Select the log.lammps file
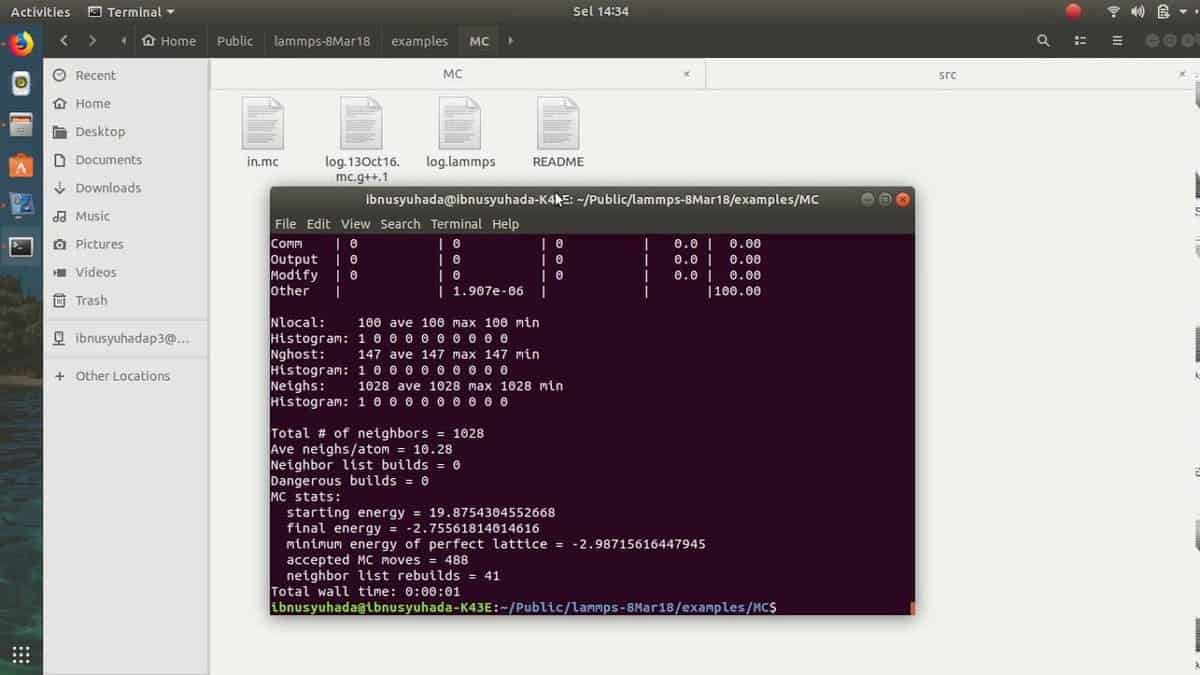 pyautogui.click(x=460, y=132)
